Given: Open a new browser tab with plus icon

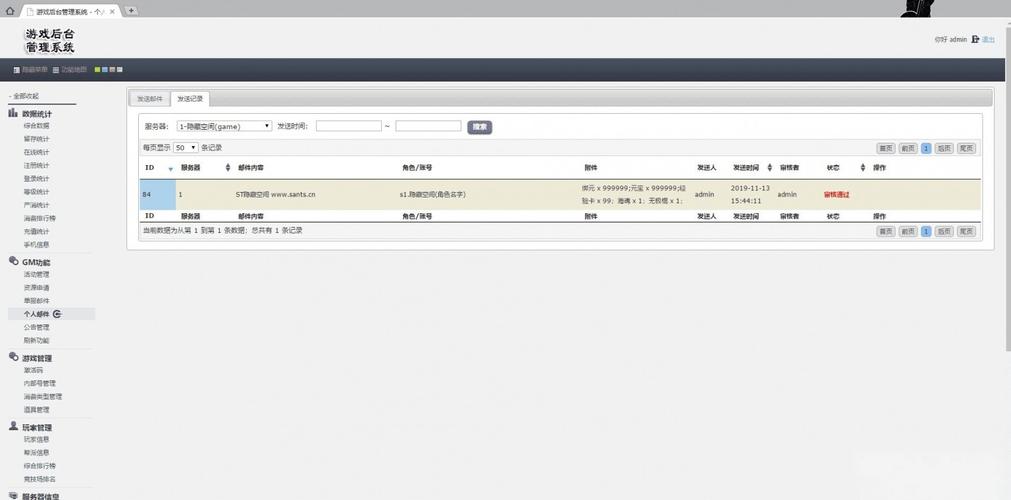Looking at the screenshot, I should pyautogui.click(x=131, y=10).
